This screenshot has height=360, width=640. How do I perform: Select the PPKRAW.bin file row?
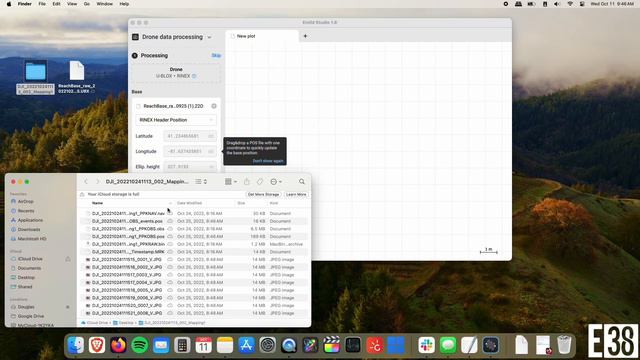click(194, 244)
